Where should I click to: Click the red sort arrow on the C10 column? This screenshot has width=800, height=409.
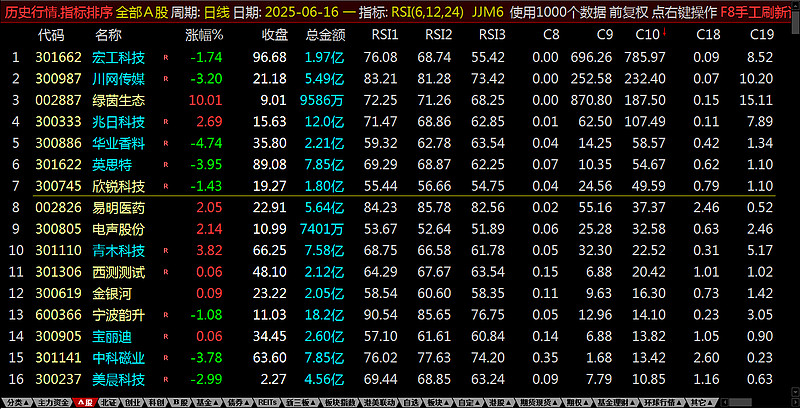665,33
